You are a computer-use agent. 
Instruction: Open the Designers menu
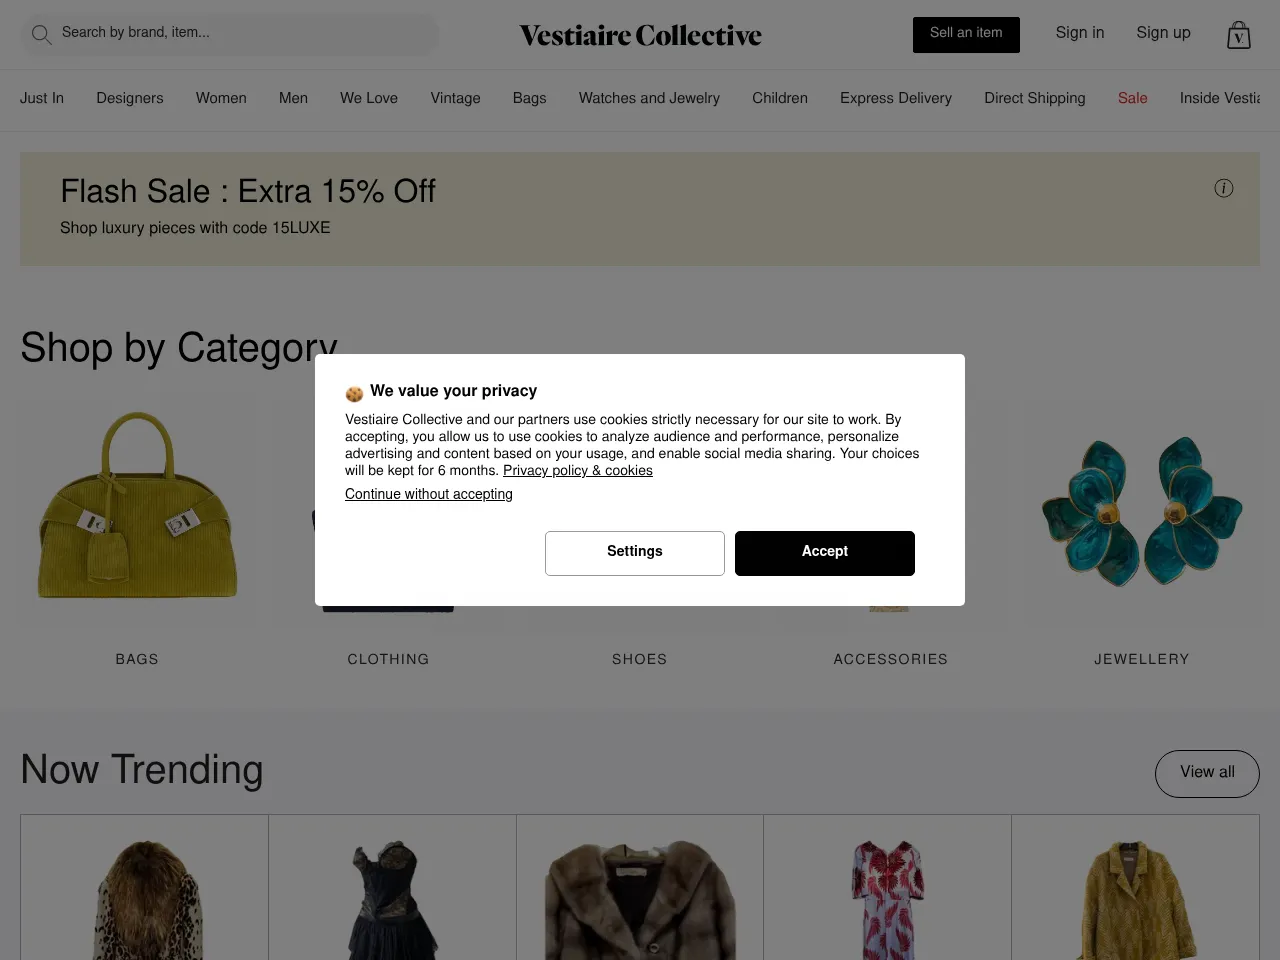129,98
